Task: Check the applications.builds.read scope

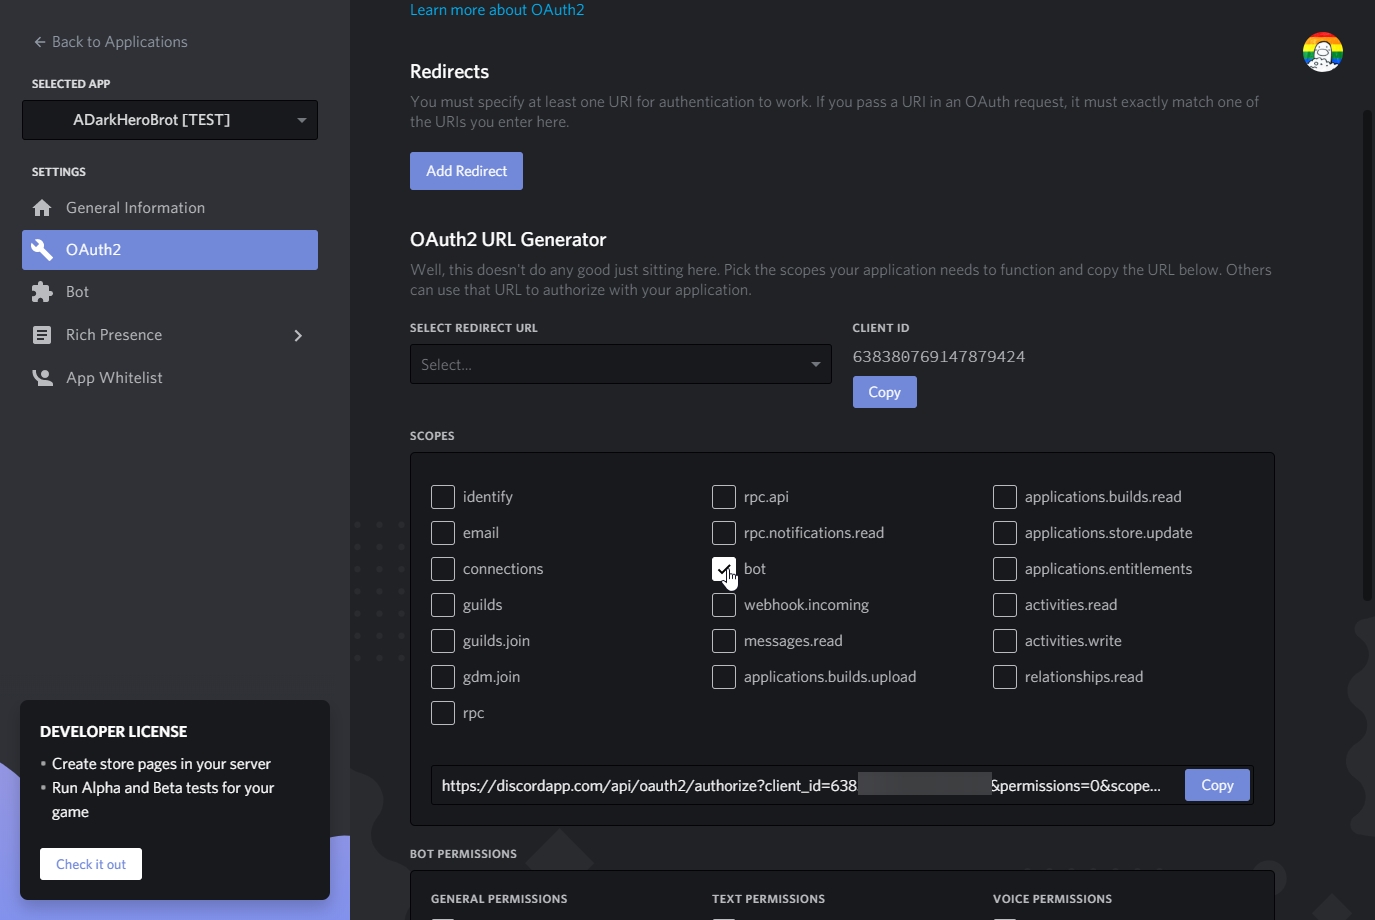Action: [1005, 497]
